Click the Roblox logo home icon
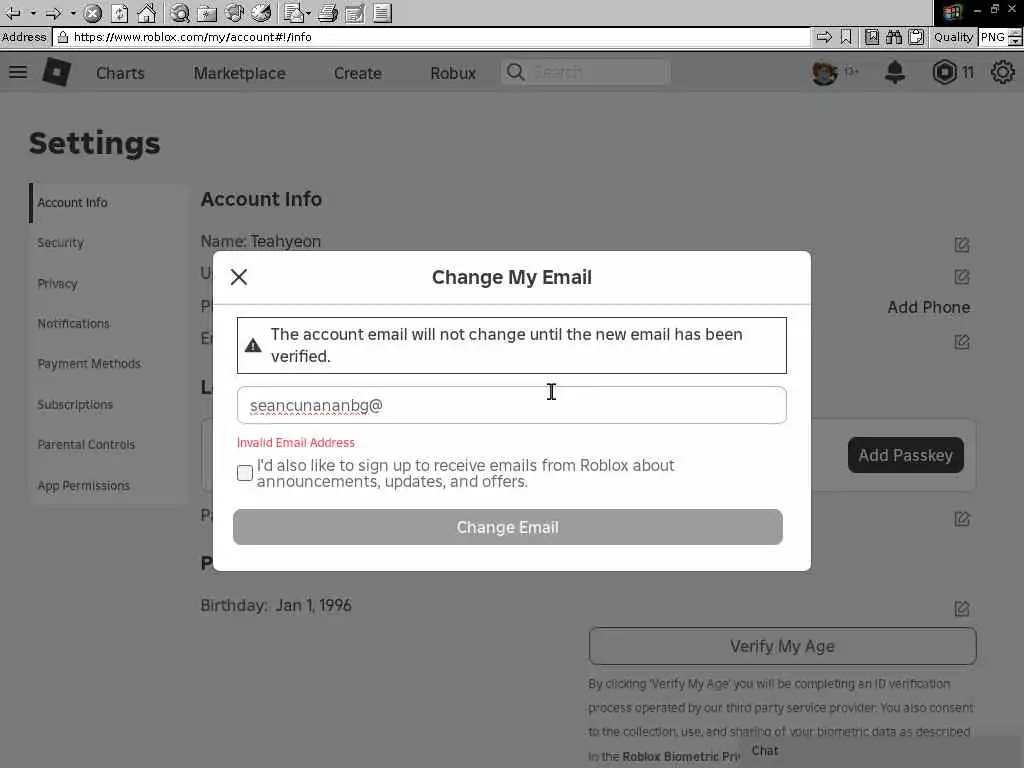The height and width of the screenshot is (768, 1024). coord(57,72)
